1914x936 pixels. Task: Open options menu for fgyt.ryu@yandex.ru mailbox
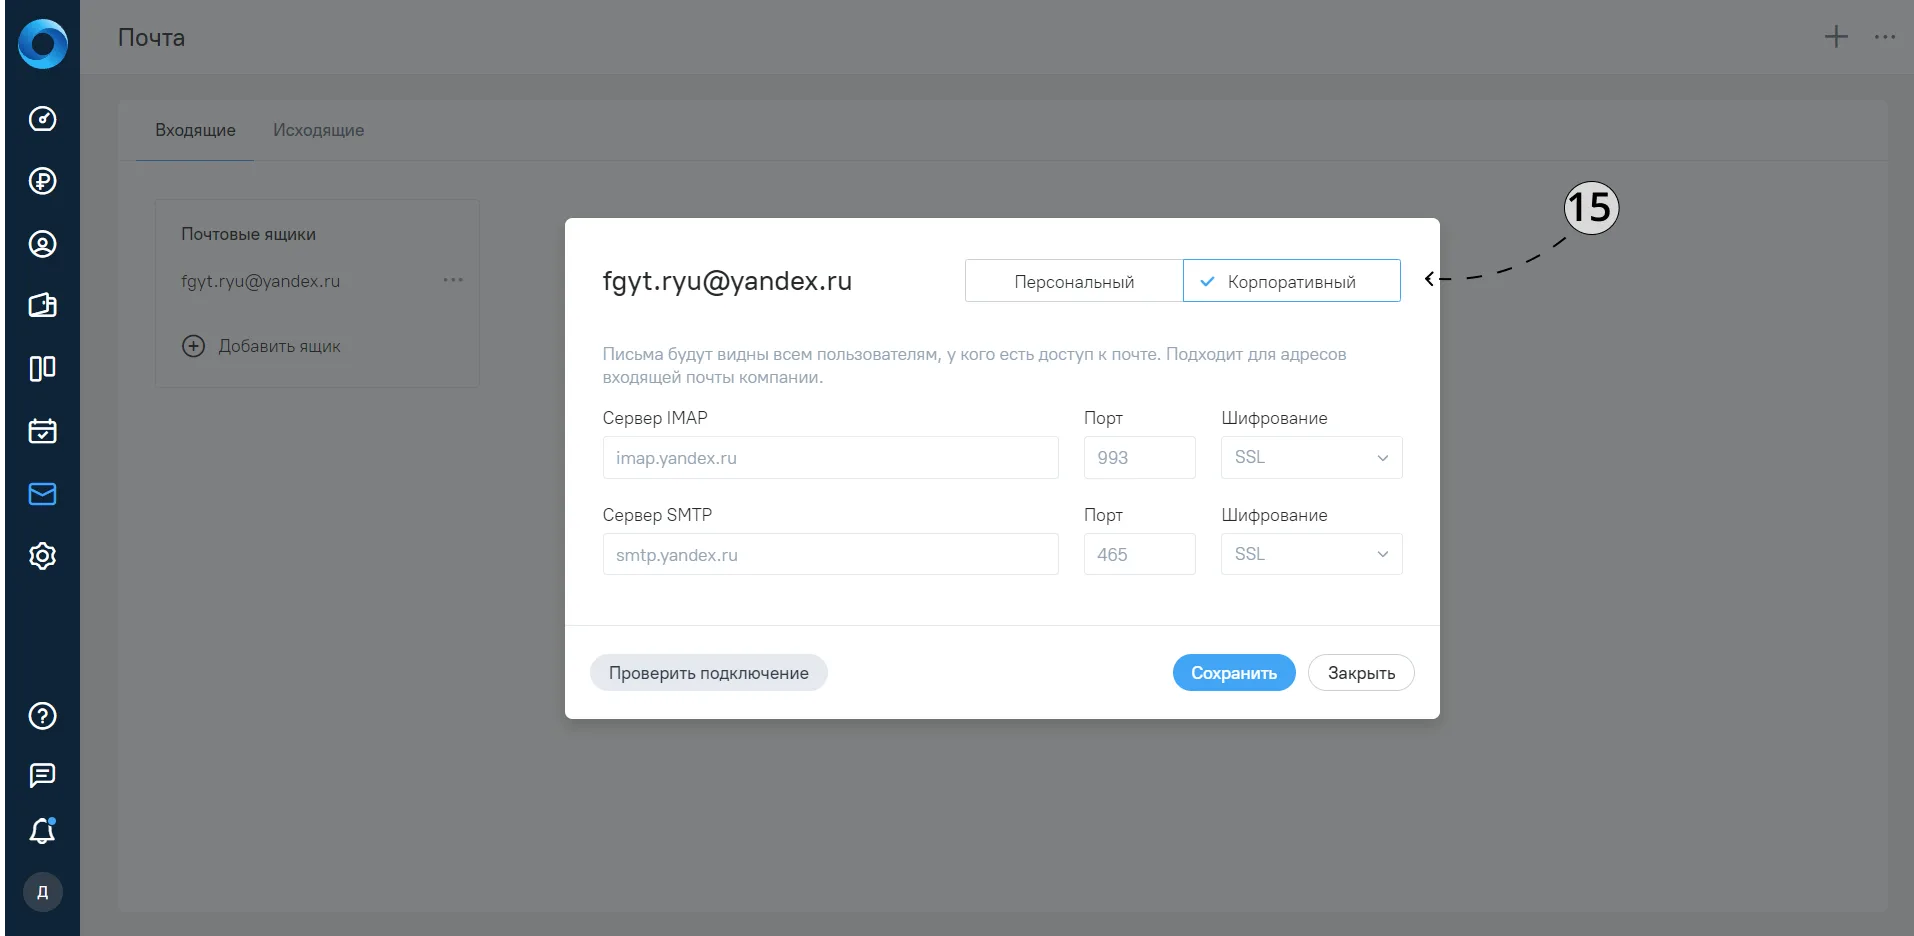[x=453, y=280]
